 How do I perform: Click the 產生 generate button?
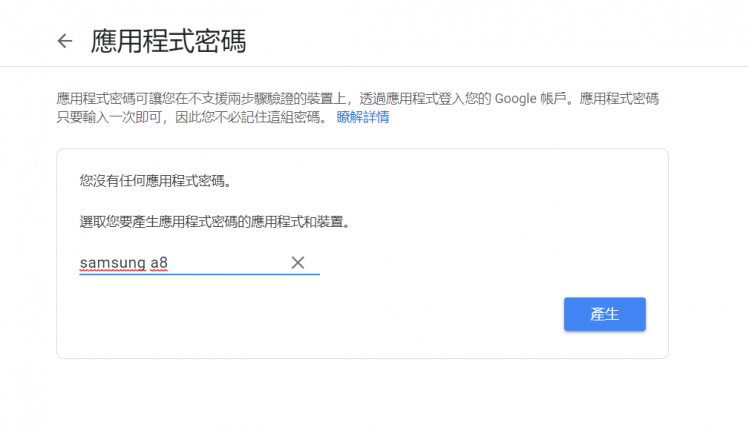click(604, 314)
